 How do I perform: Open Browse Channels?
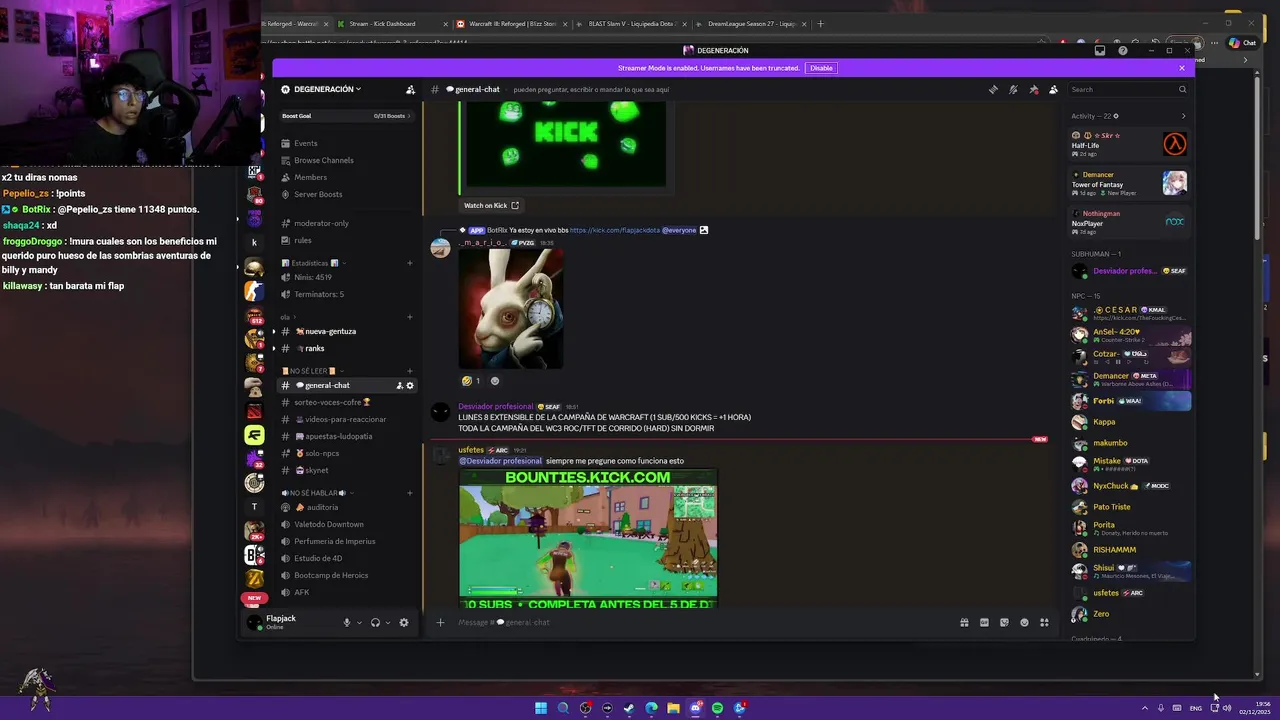(x=346, y=160)
